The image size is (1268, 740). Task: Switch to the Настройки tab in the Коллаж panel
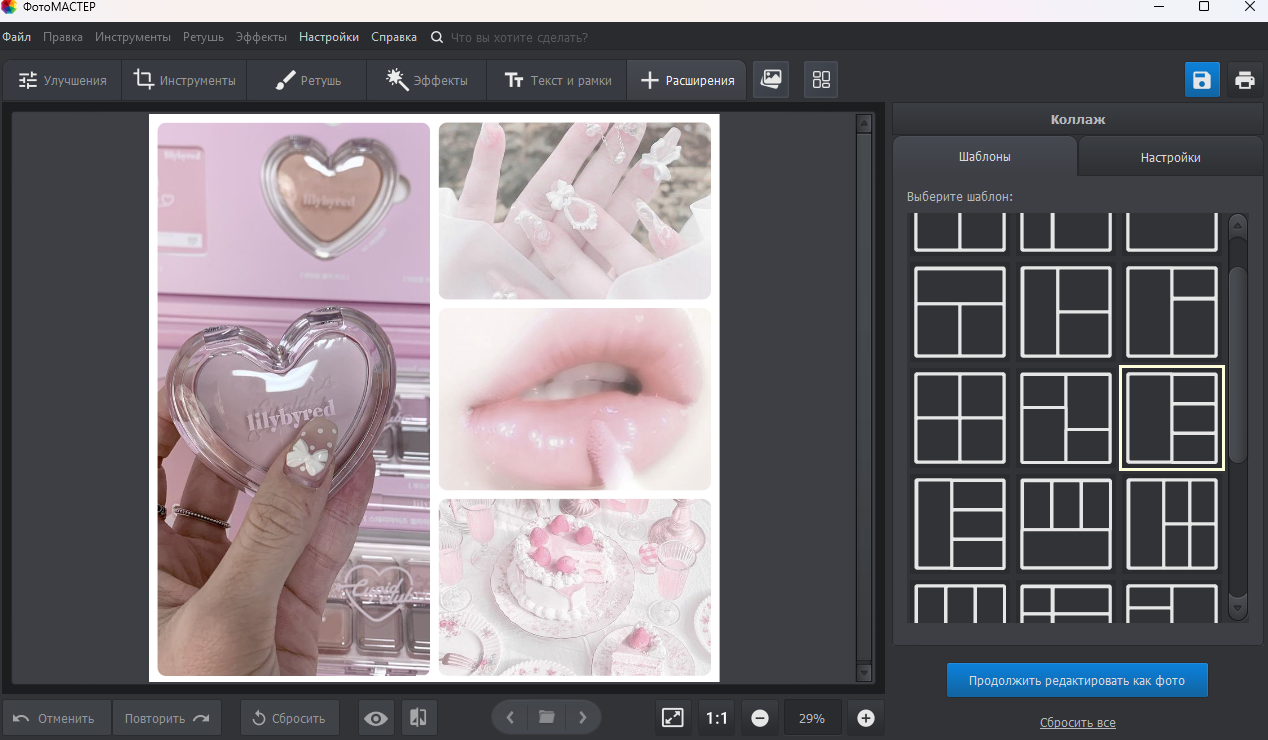click(1170, 157)
